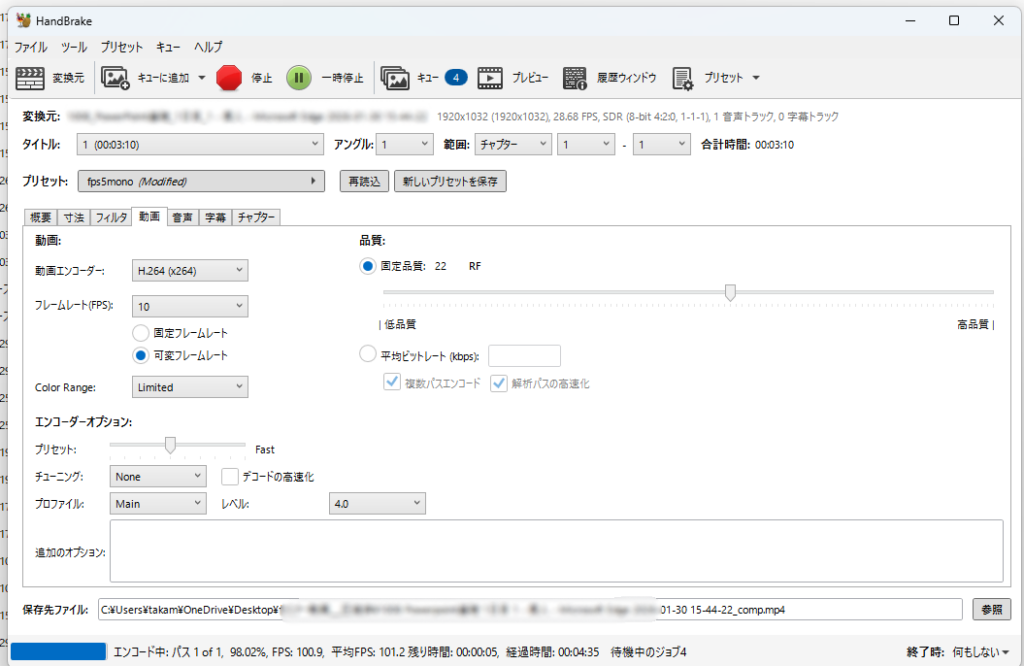The image size is (1024, 666).
Task: Expand the フレームレート(FPS) dropdown
Action: tap(190, 306)
